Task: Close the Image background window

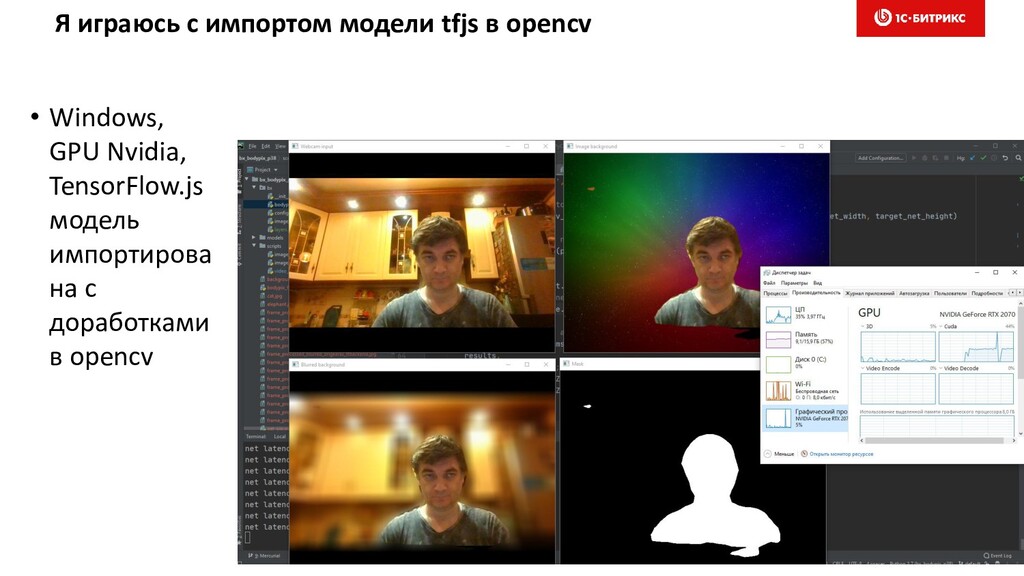Action: pos(820,146)
